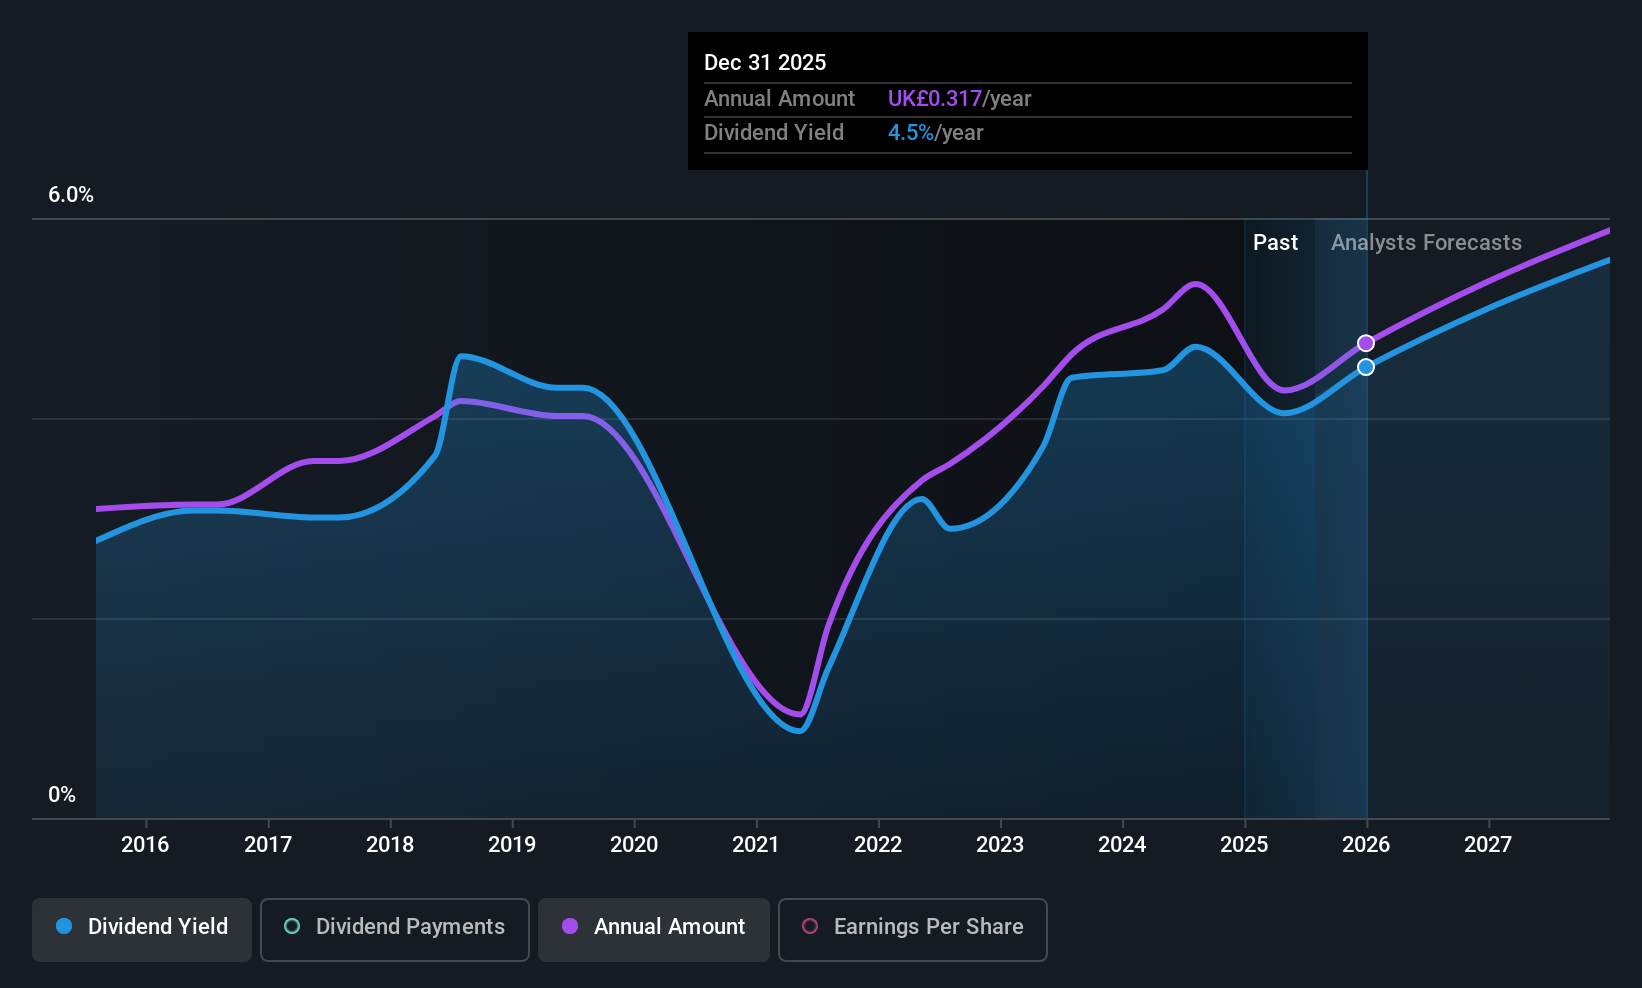Image resolution: width=1642 pixels, height=988 pixels.
Task: Click the Analysts Forecasts label
Action: pos(1426,242)
